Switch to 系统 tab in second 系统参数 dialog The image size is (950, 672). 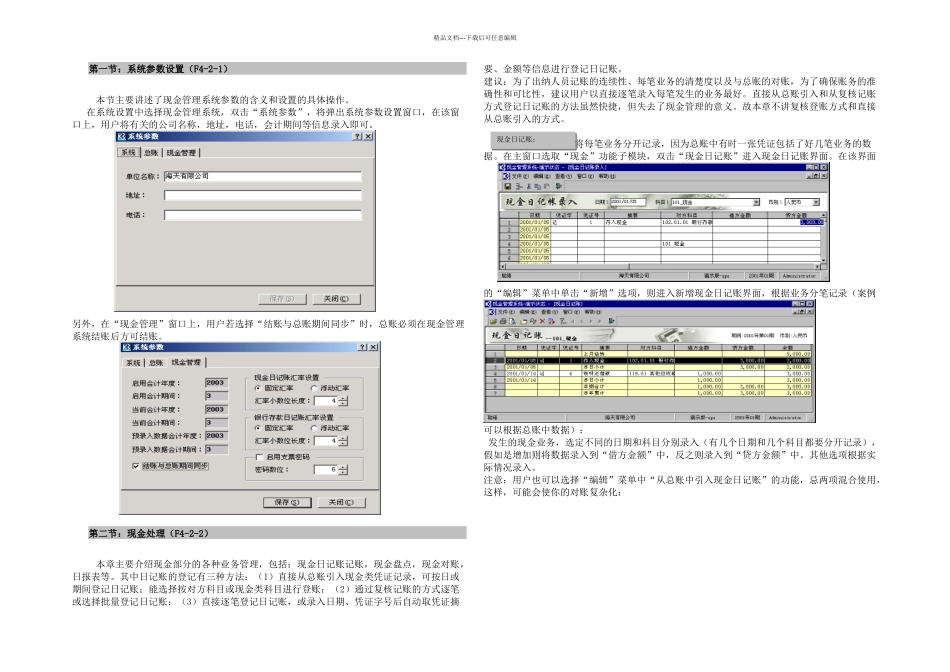click(x=133, y=362)
